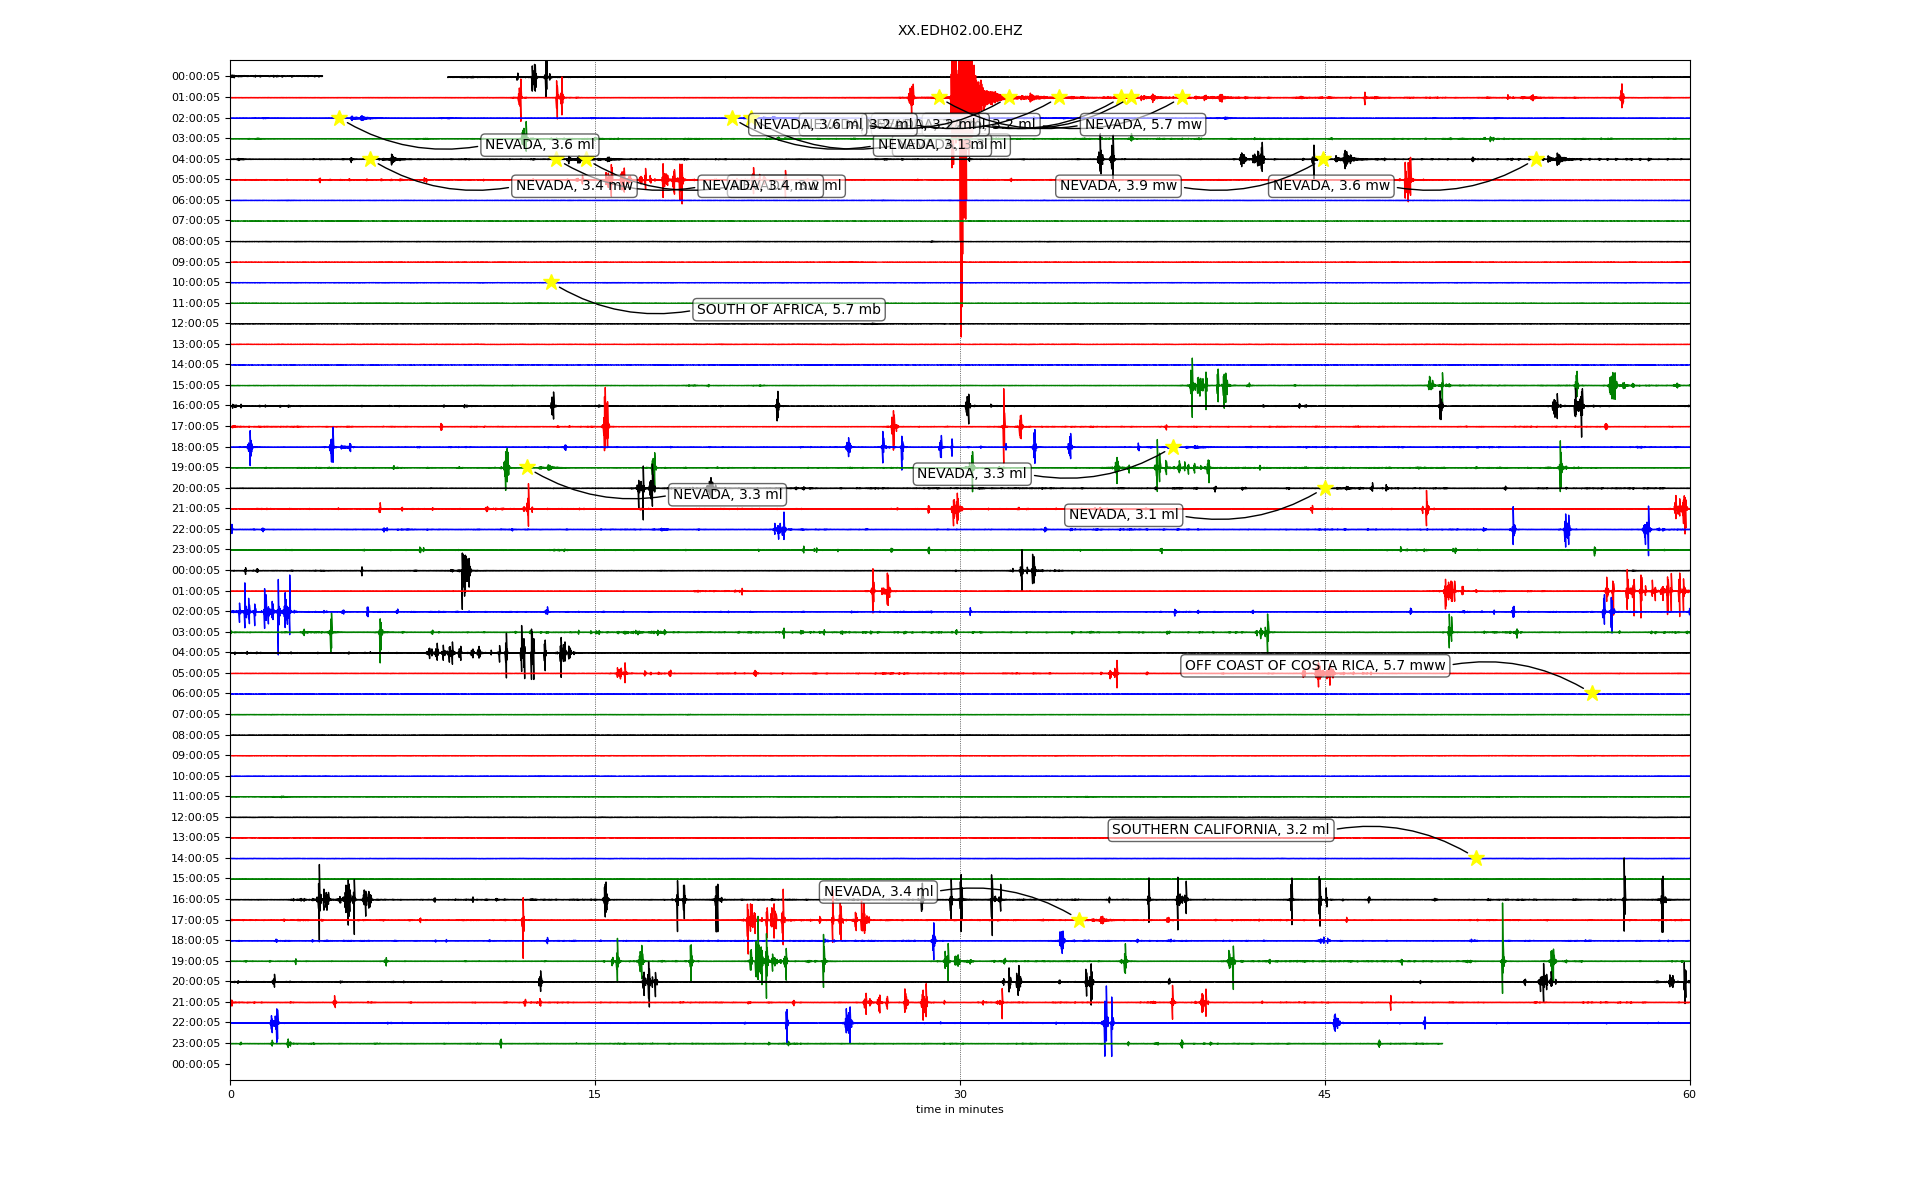Click the Costa Rica earthquake star marker

coord(1592,693)
